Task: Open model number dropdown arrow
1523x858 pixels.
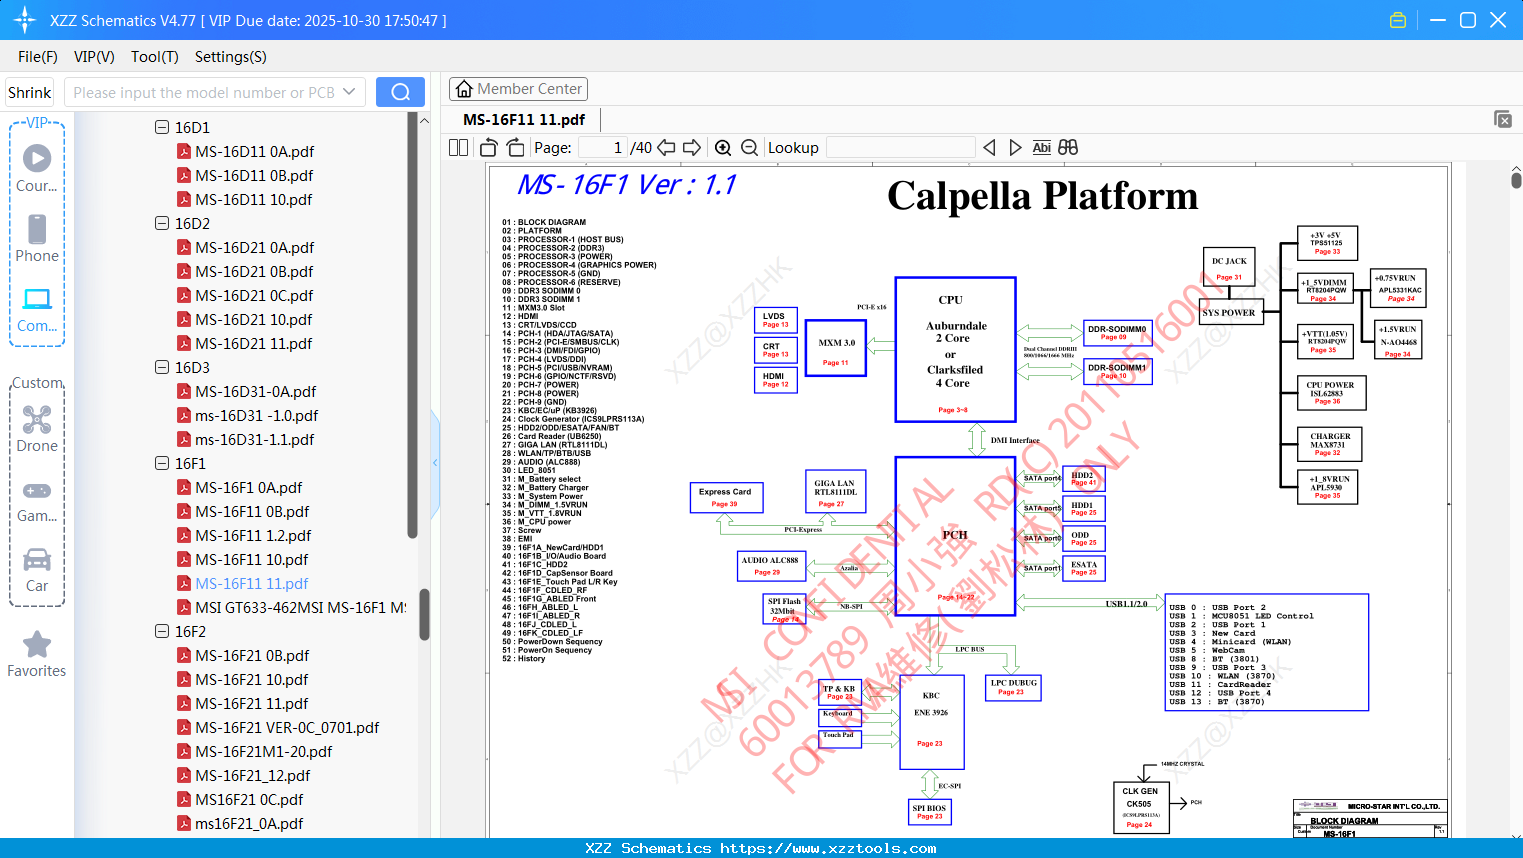Action: coord(349,92)
